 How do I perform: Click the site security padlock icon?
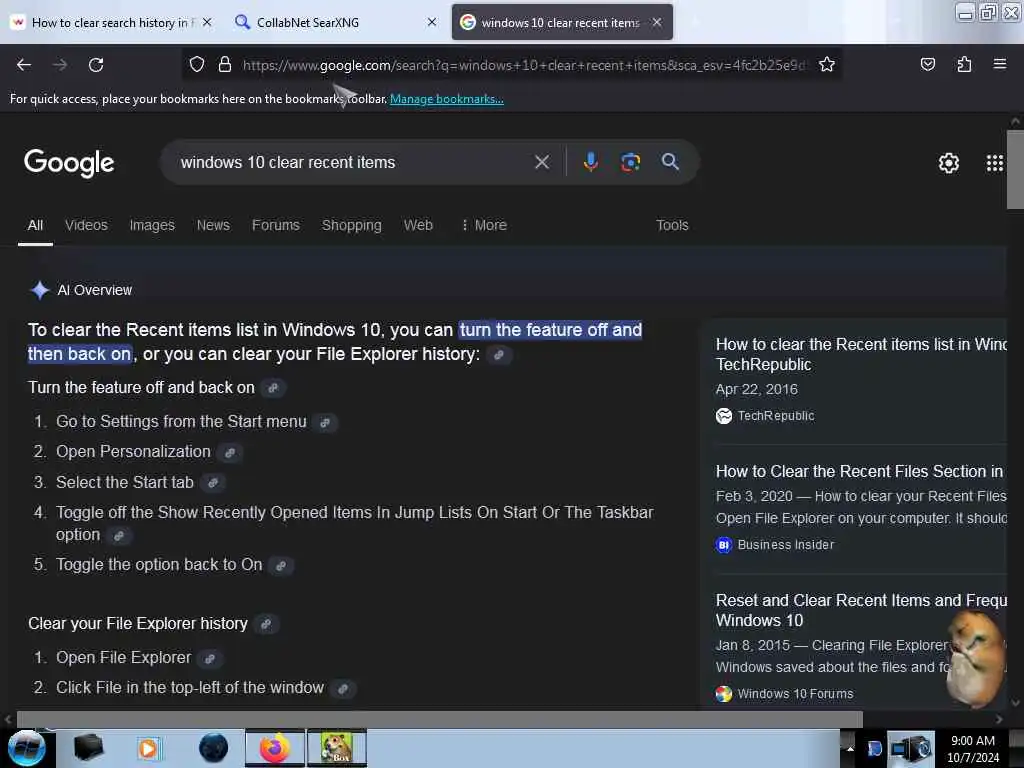click(225, 65)
